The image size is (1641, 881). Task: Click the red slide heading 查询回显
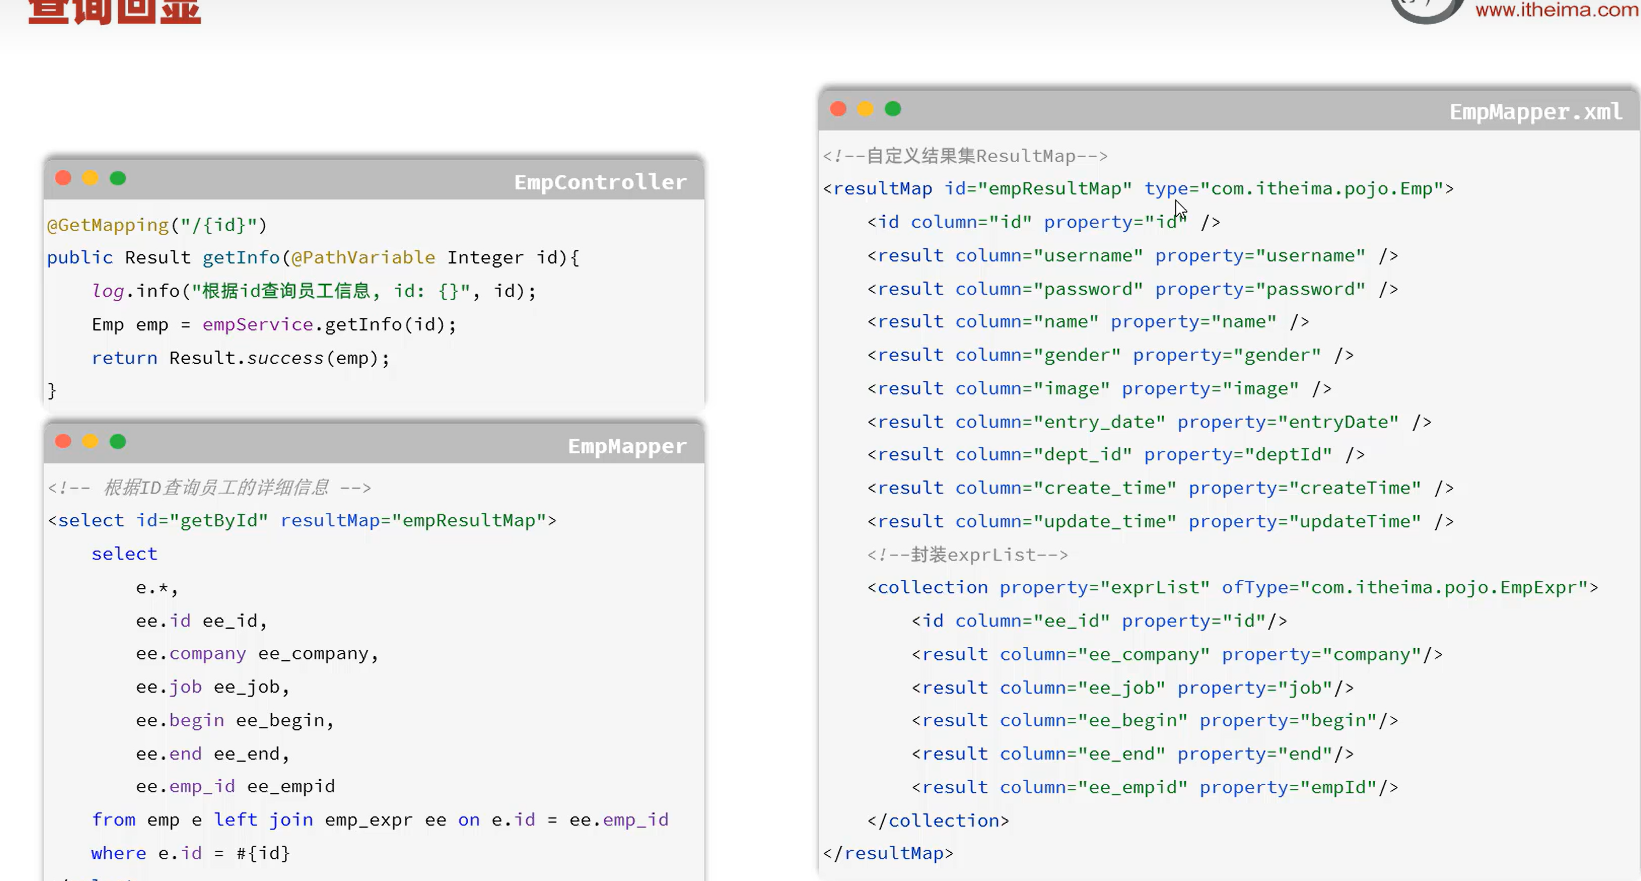pos(115,12)
